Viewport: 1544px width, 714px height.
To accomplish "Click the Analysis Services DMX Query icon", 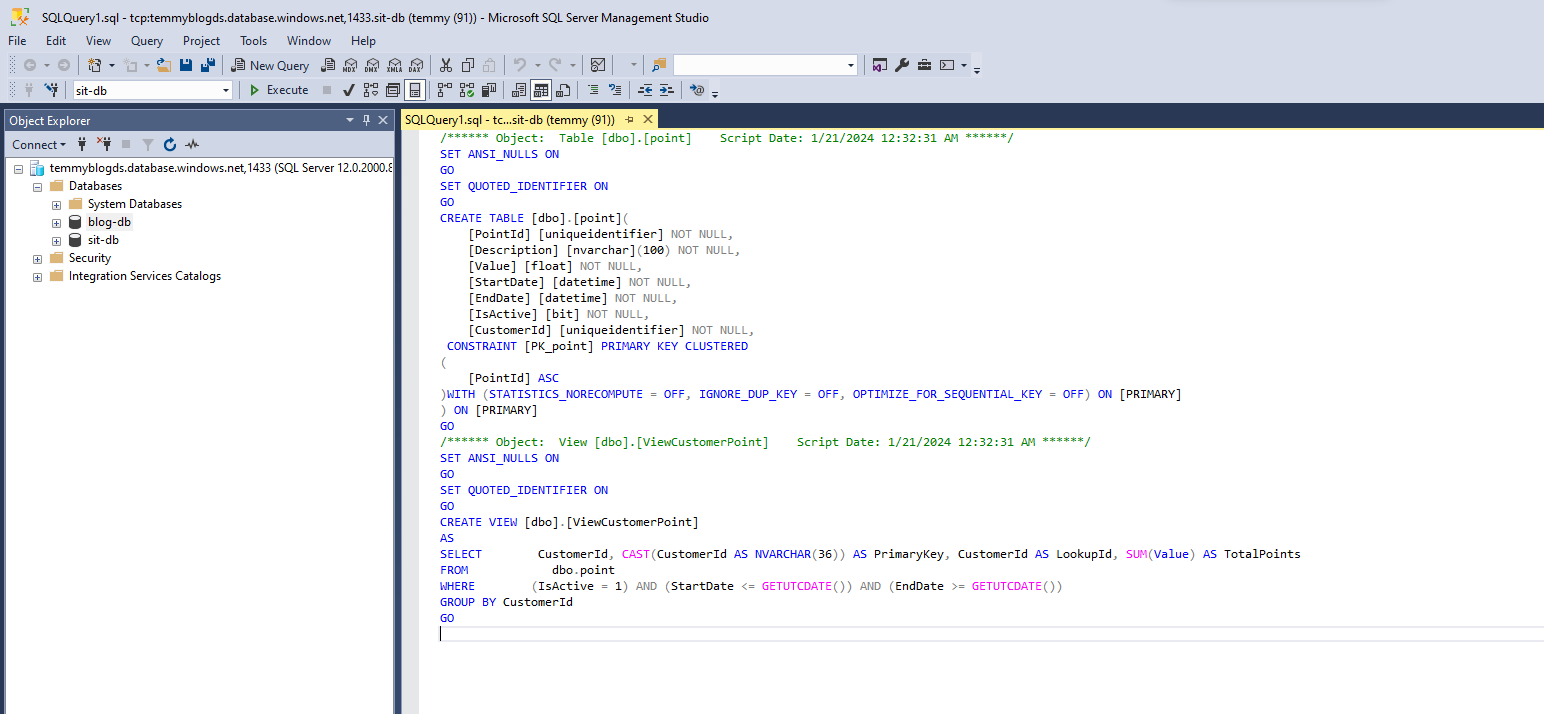I will click(372, 65).
